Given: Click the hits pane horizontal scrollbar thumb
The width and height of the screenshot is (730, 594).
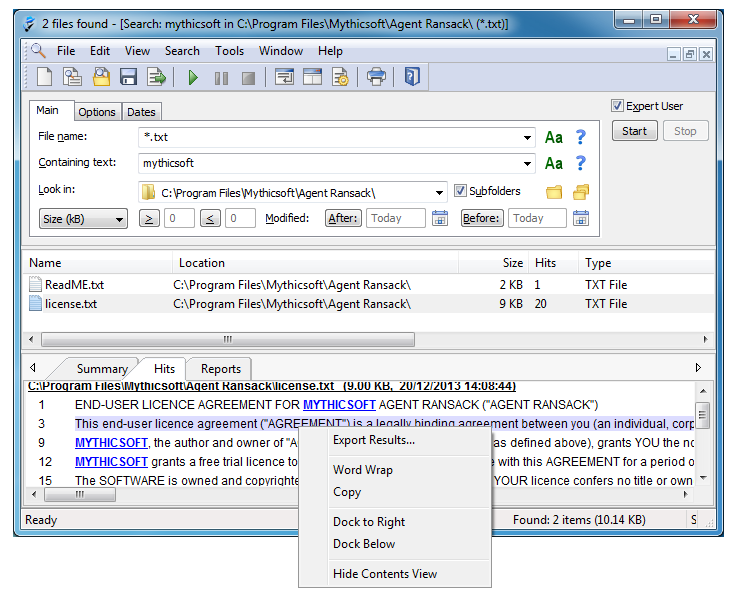Looking at the screenshot, I should pos(80,494).
